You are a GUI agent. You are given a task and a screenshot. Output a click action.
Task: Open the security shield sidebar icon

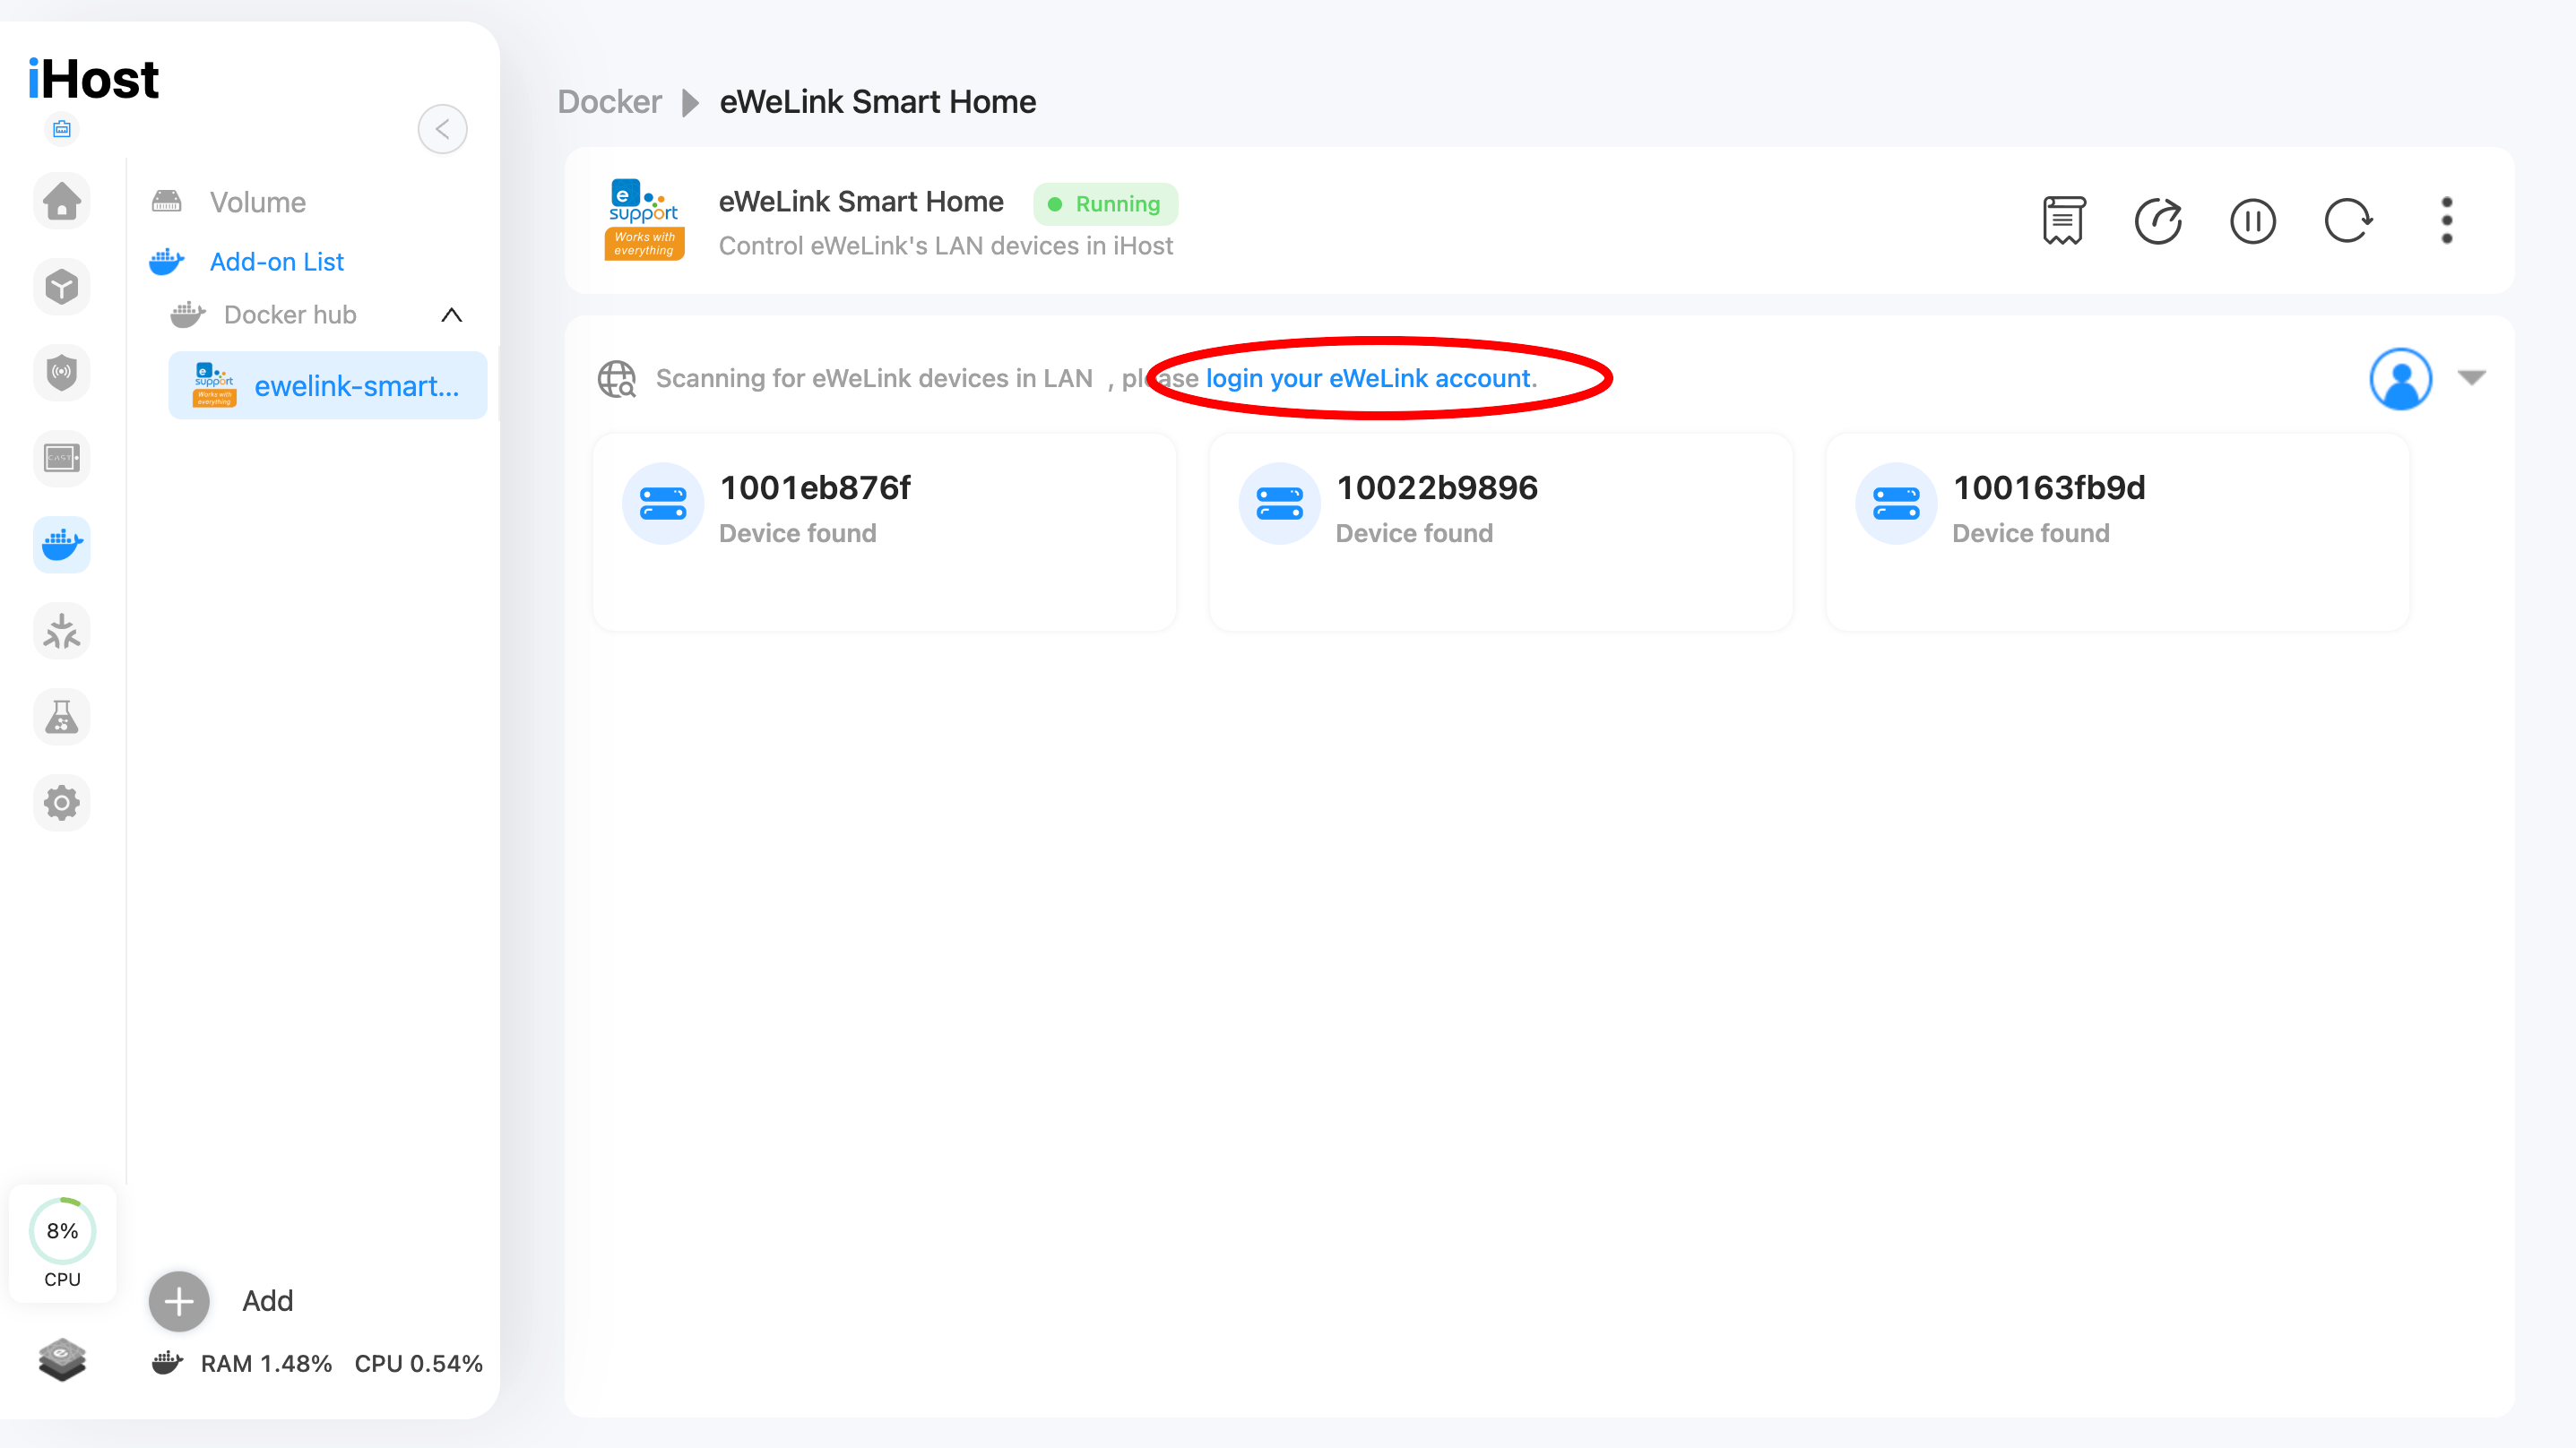(62, 373)
